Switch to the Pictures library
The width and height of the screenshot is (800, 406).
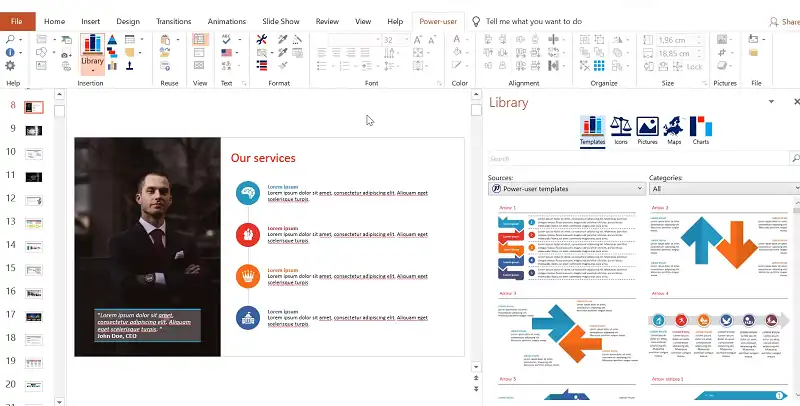tap(647, 131)
